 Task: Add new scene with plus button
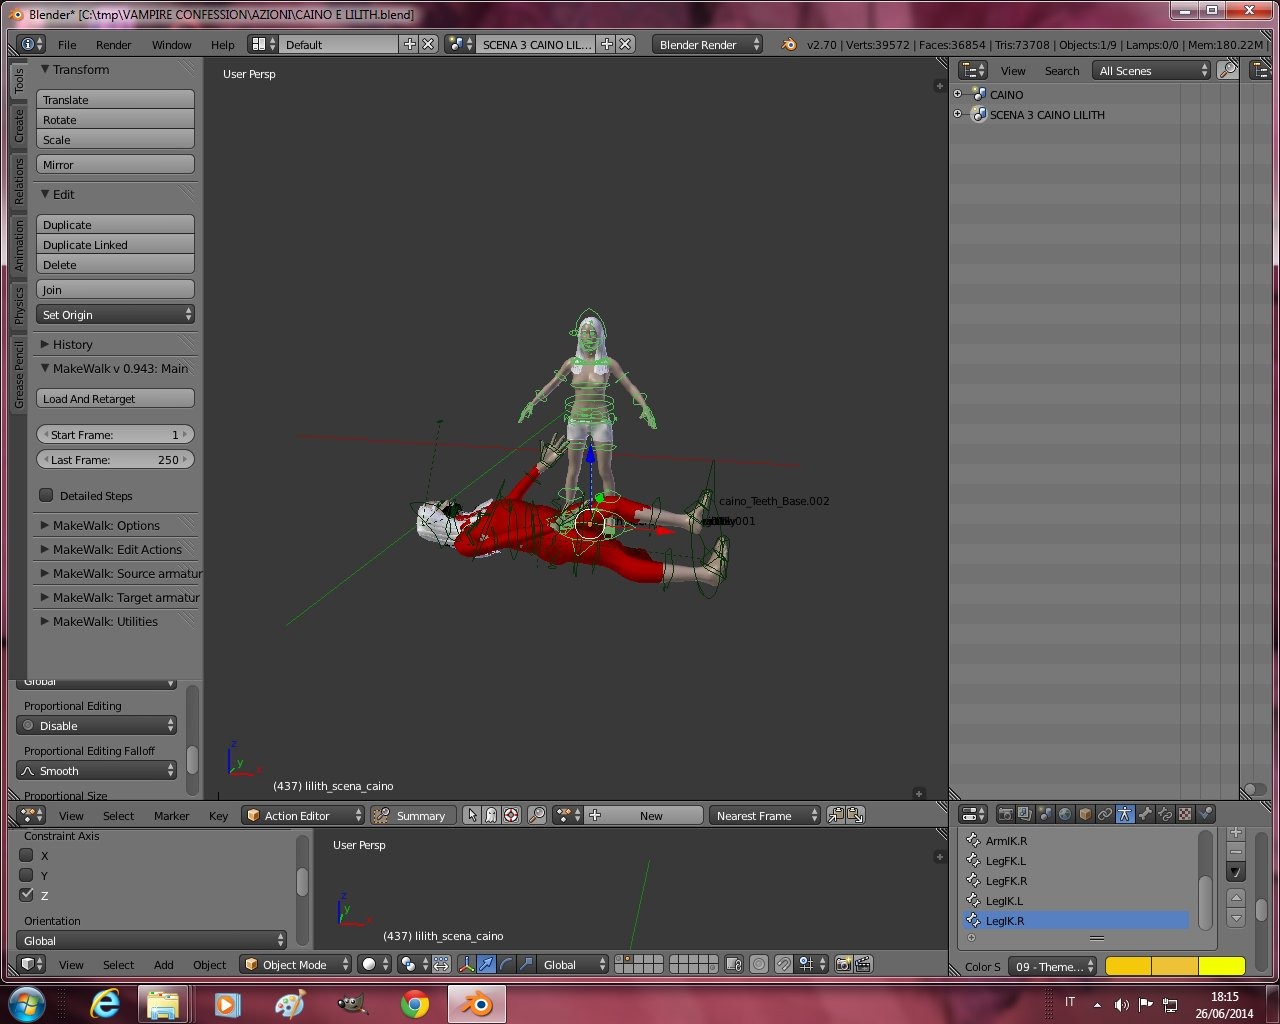tap(606, 44)
